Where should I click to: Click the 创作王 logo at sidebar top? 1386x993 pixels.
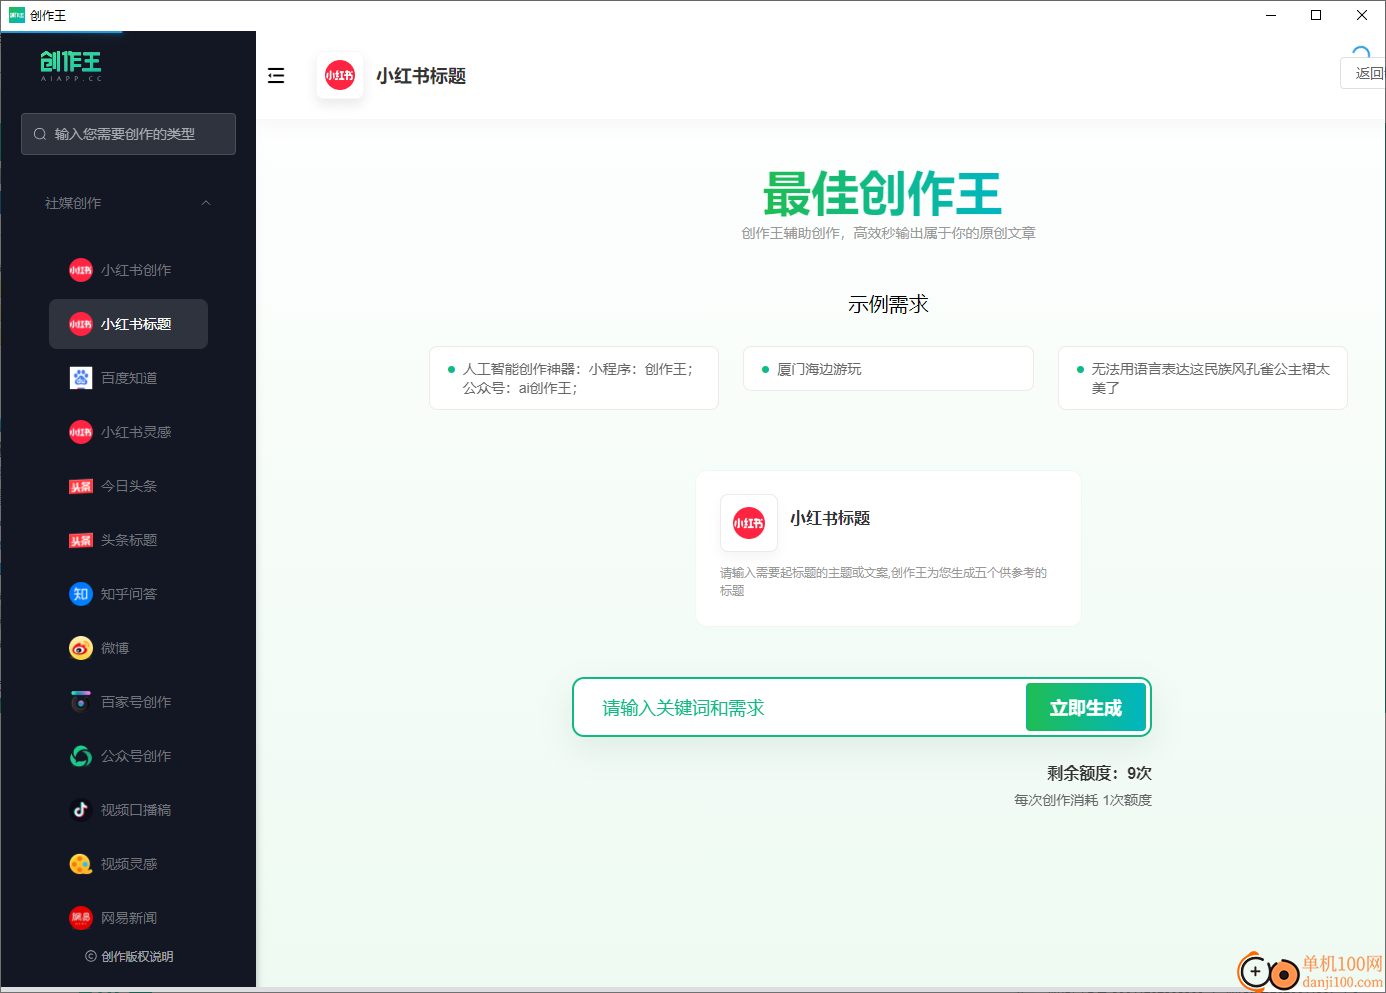click(x=71, y=66)
